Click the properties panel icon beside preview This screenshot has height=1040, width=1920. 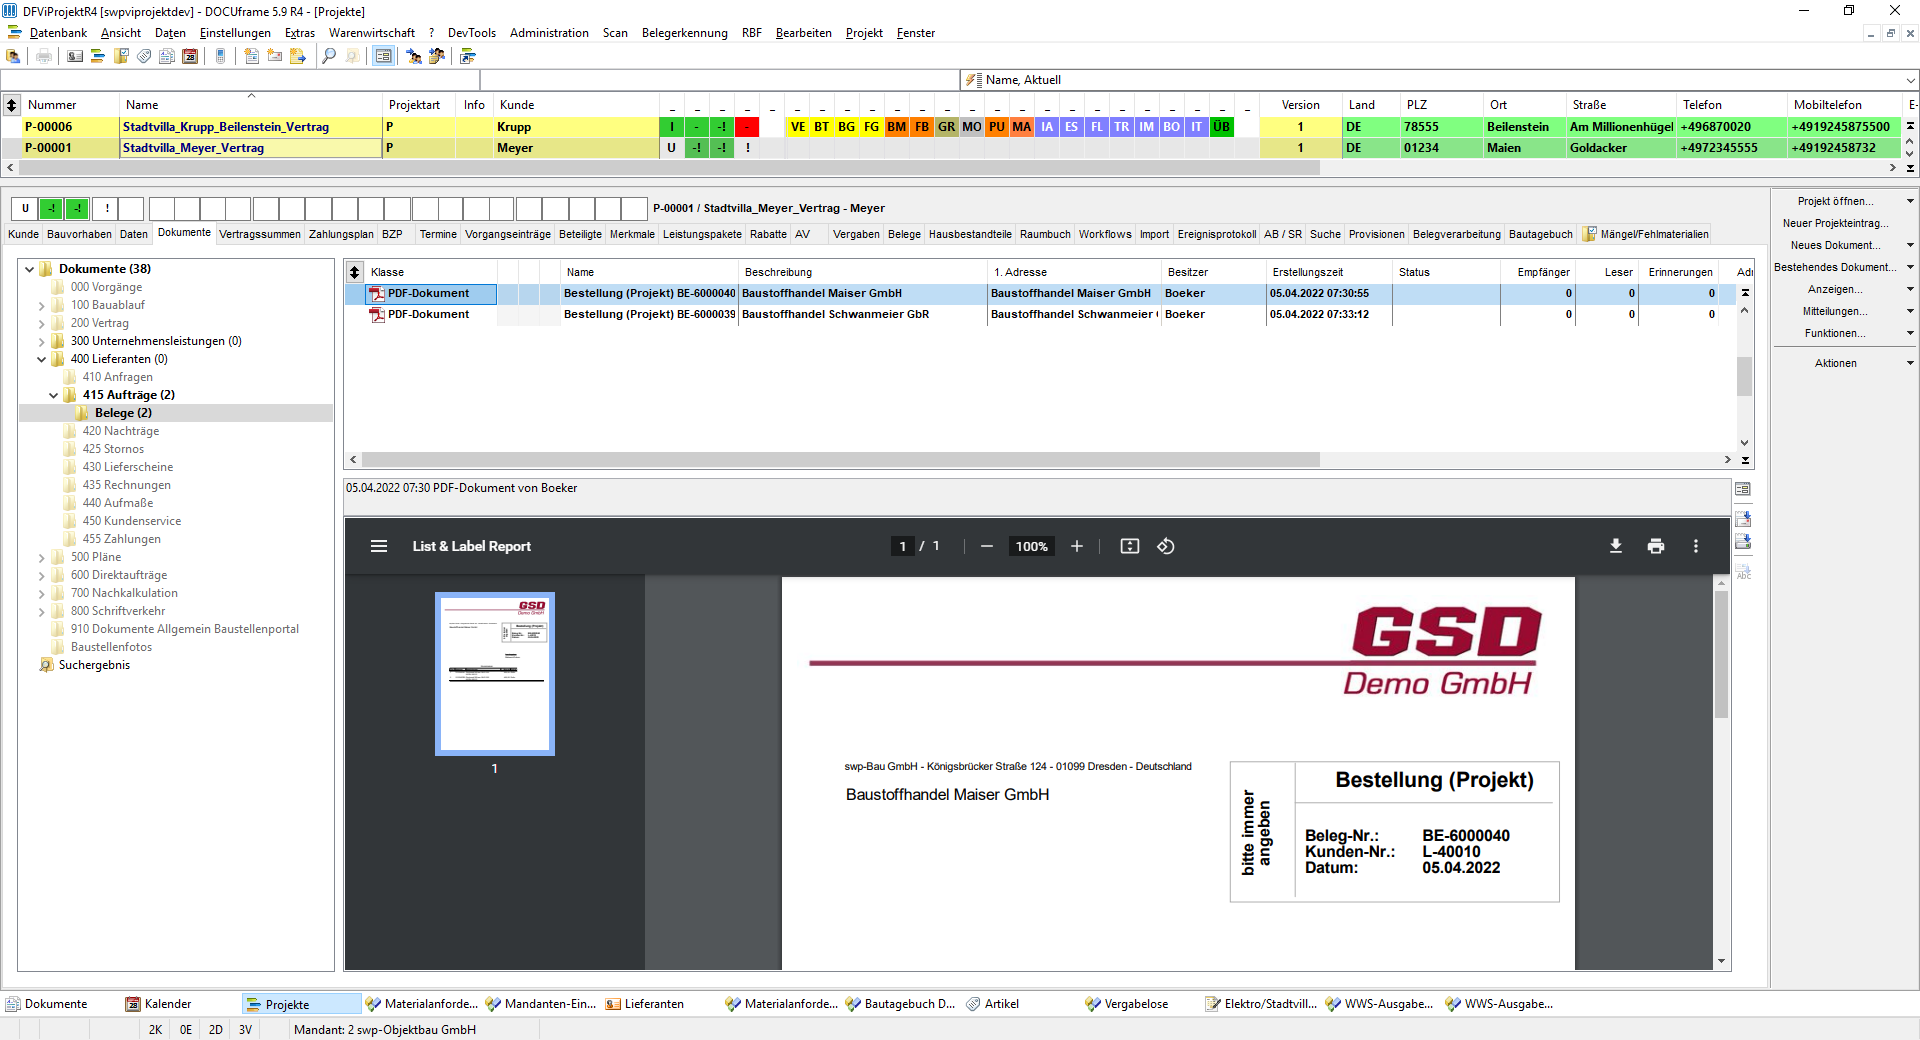(x=1743, y=489)
